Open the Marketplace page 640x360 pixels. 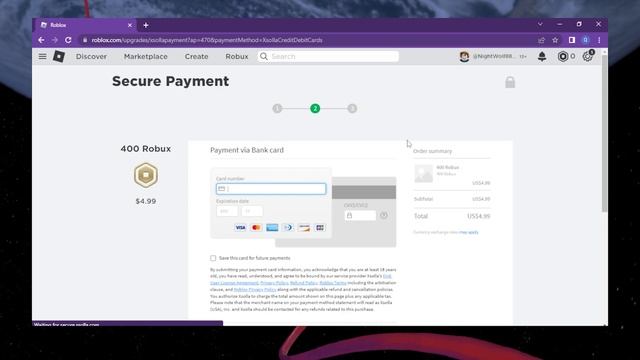(x=146, y=57)
